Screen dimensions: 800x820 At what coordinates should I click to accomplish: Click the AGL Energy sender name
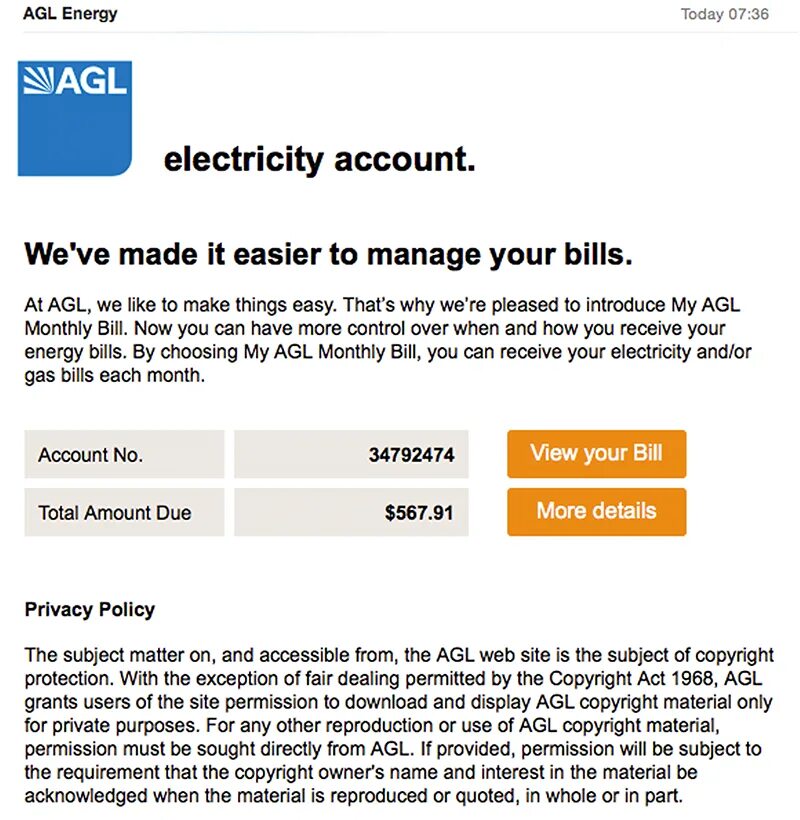pyautogui.click(x=70, y=14)
